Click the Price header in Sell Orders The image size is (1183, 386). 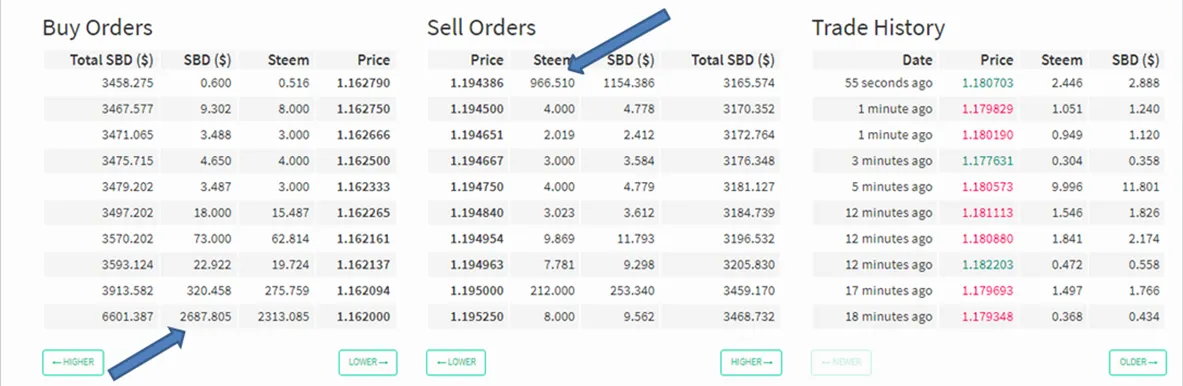click(487, 60)
